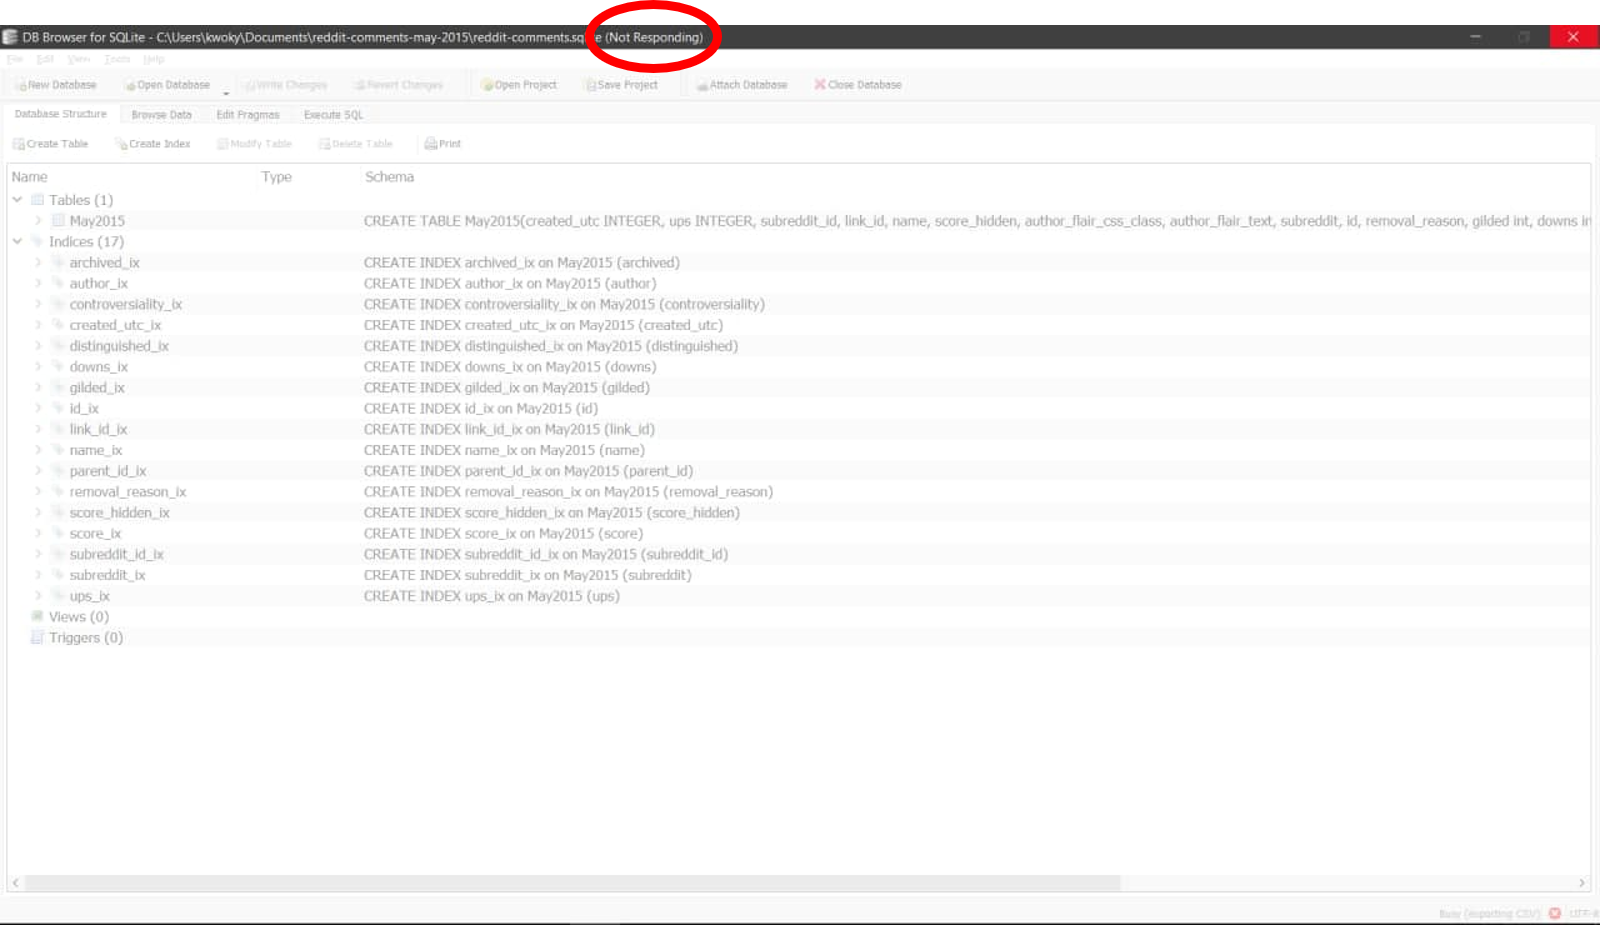Collapse the Indices (17) group
1600x925 pixels.
pyautogui.click(x=17, y=242)
